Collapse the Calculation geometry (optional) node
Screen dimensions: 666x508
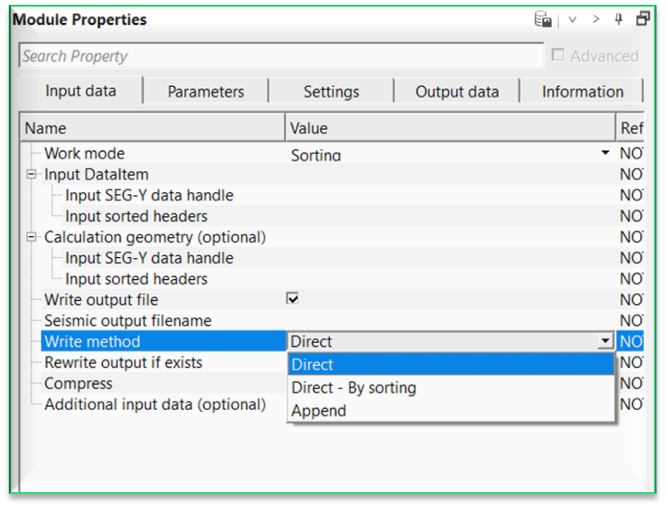pyautogui.click(x=32, y=238)
